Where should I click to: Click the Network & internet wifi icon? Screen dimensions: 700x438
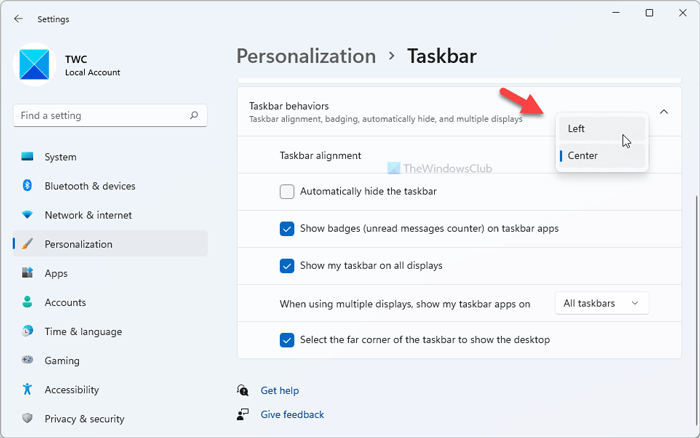[27, 215]
